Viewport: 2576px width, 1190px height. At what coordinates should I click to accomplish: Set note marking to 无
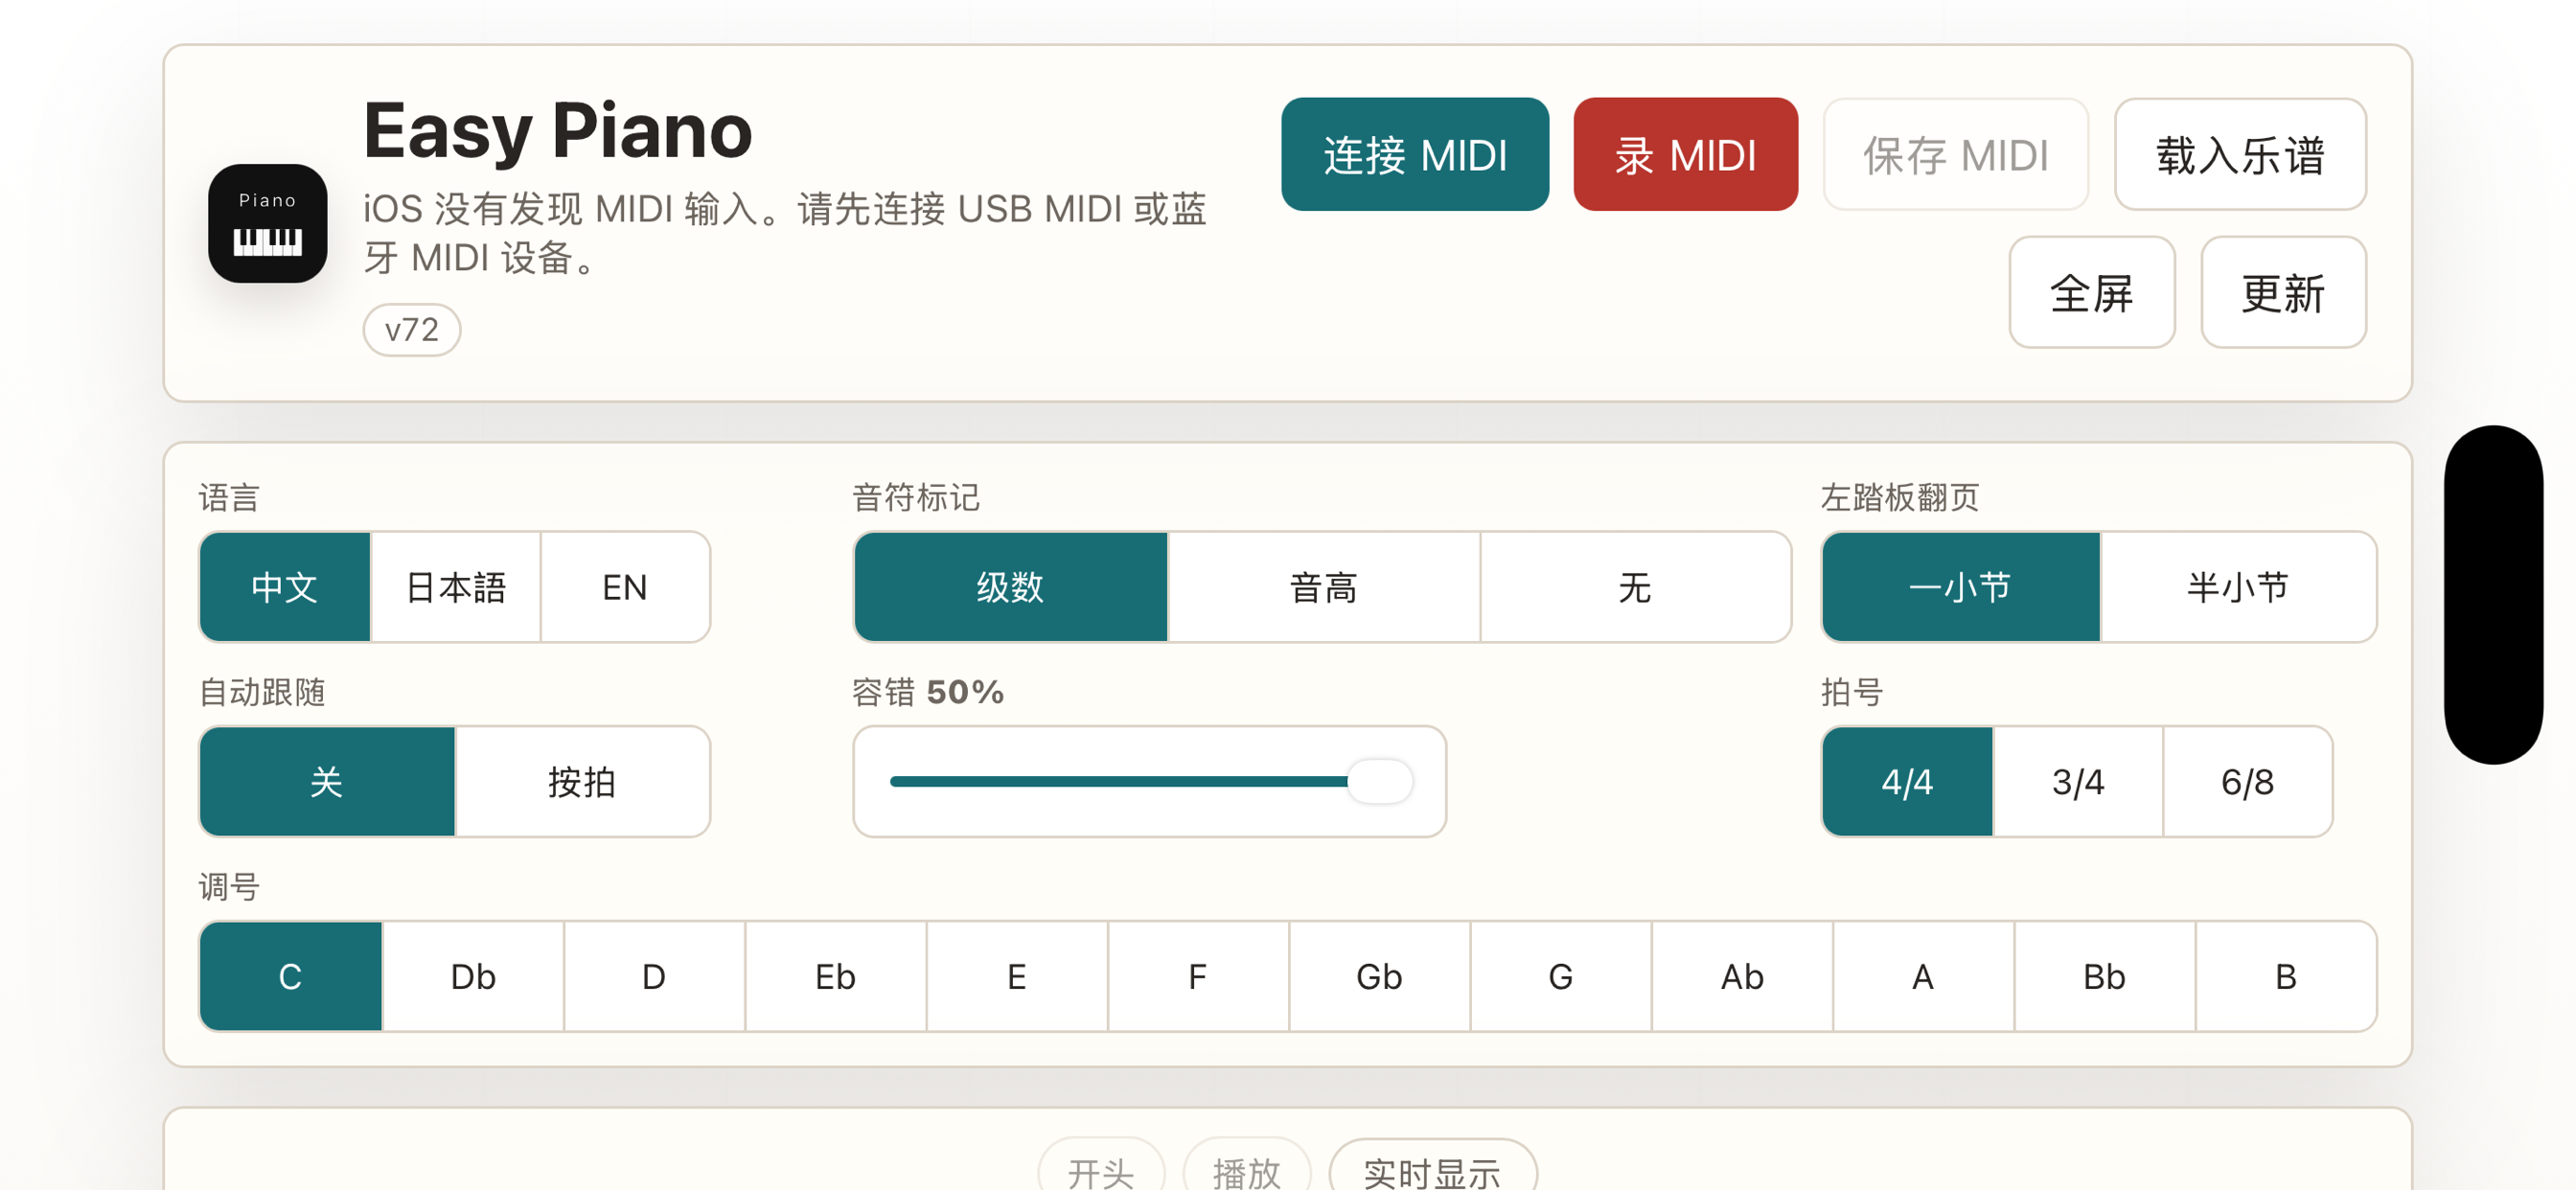(x=1635, y=587)
